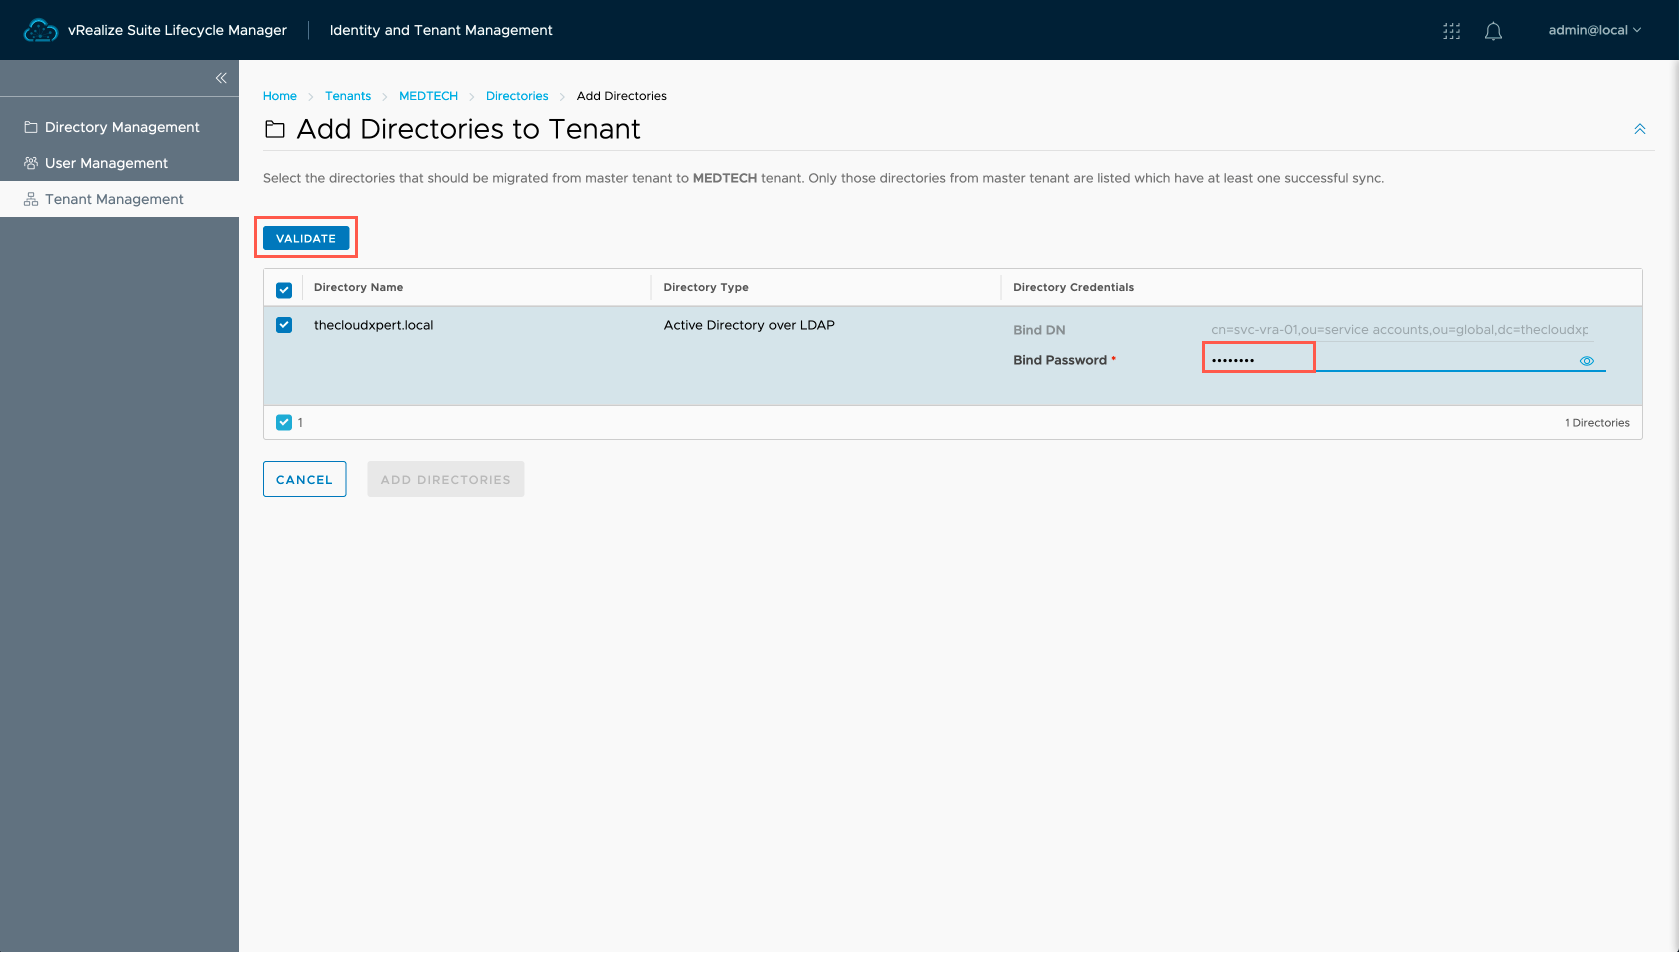Open the admin@local user dropdown
This screenshot has width=1679, height=953.
[x=1594, y=30]
